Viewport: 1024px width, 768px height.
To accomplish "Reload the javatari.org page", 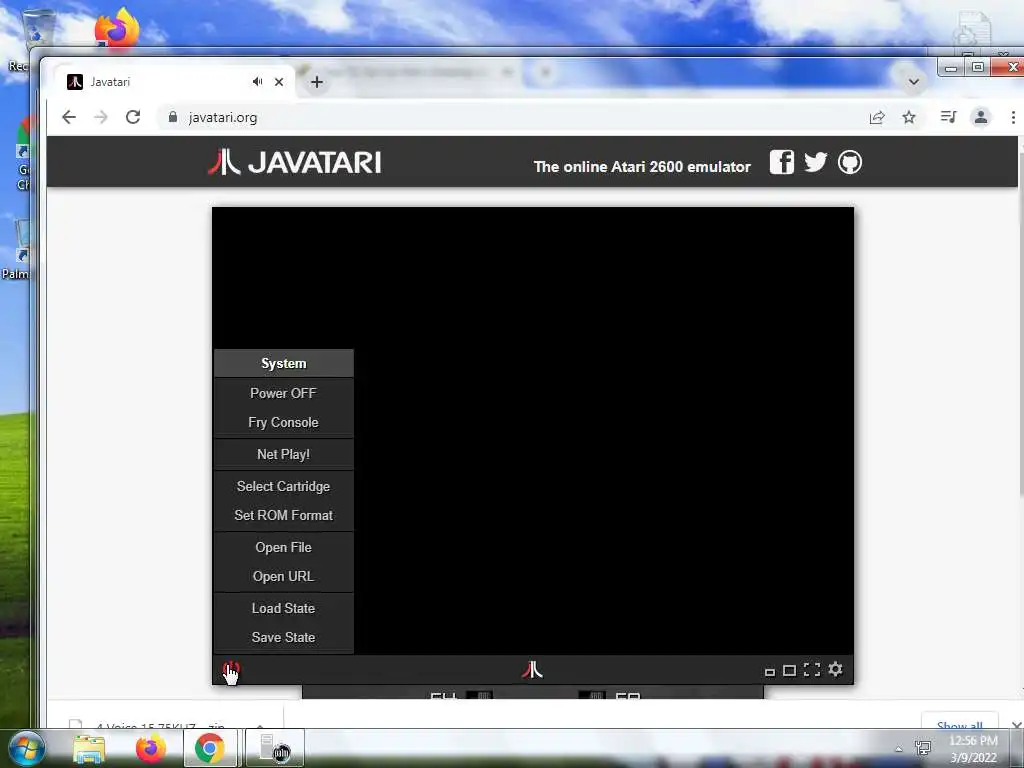I will pos(133,117).
